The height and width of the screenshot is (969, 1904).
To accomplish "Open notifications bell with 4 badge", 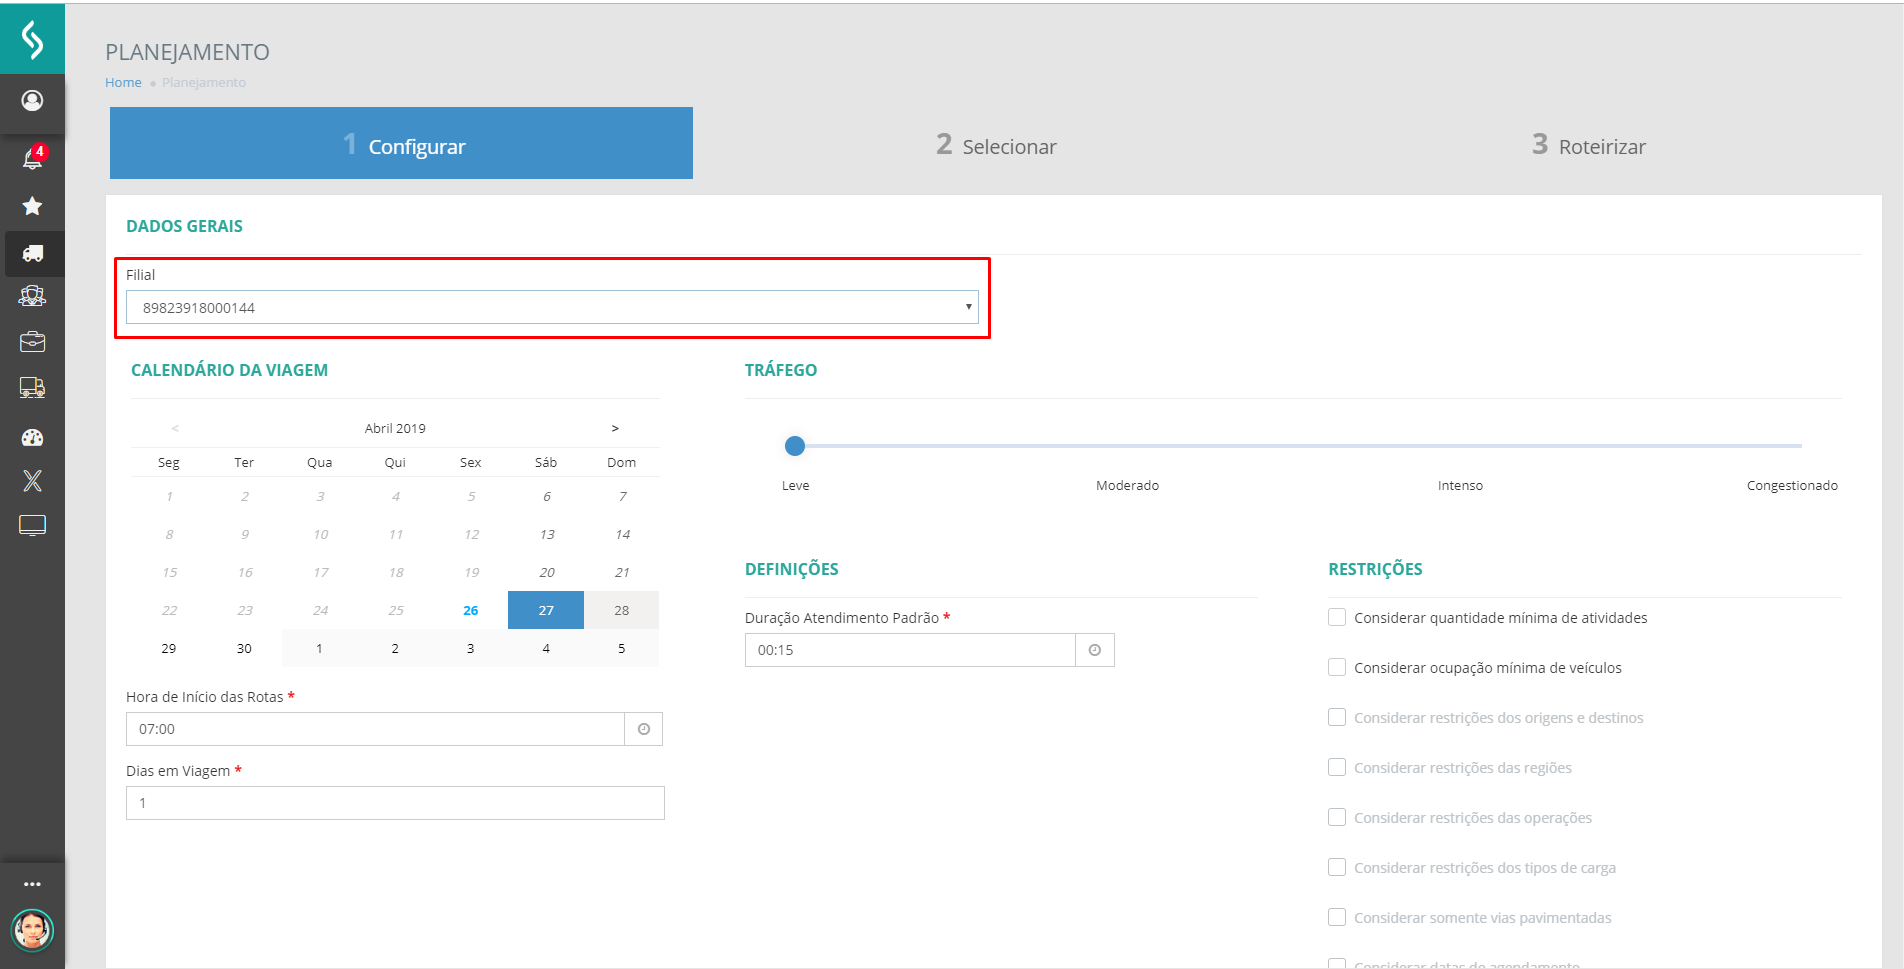I will 33,157.
